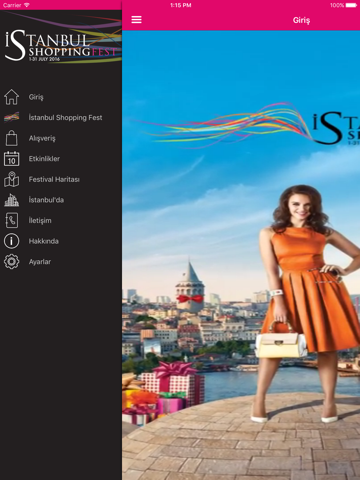The height and width of the screenshot is (480, 360).
Task: Click the Carrier Wi-Fi icon in the status bar
Action: point(27,5)
